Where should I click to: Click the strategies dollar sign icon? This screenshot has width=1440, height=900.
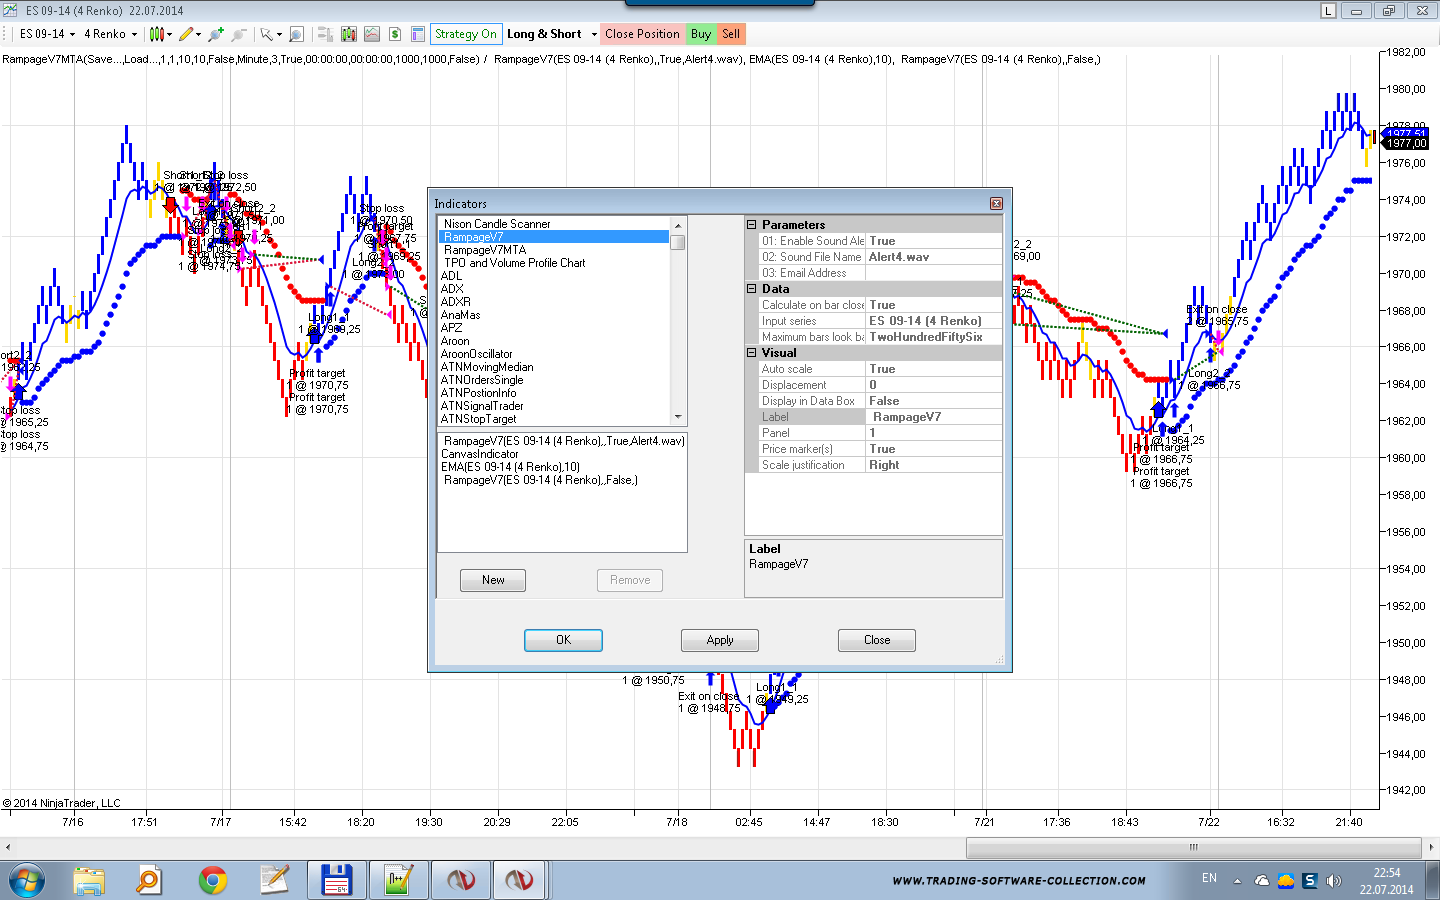pyautogui.click(x=395, y=34)
